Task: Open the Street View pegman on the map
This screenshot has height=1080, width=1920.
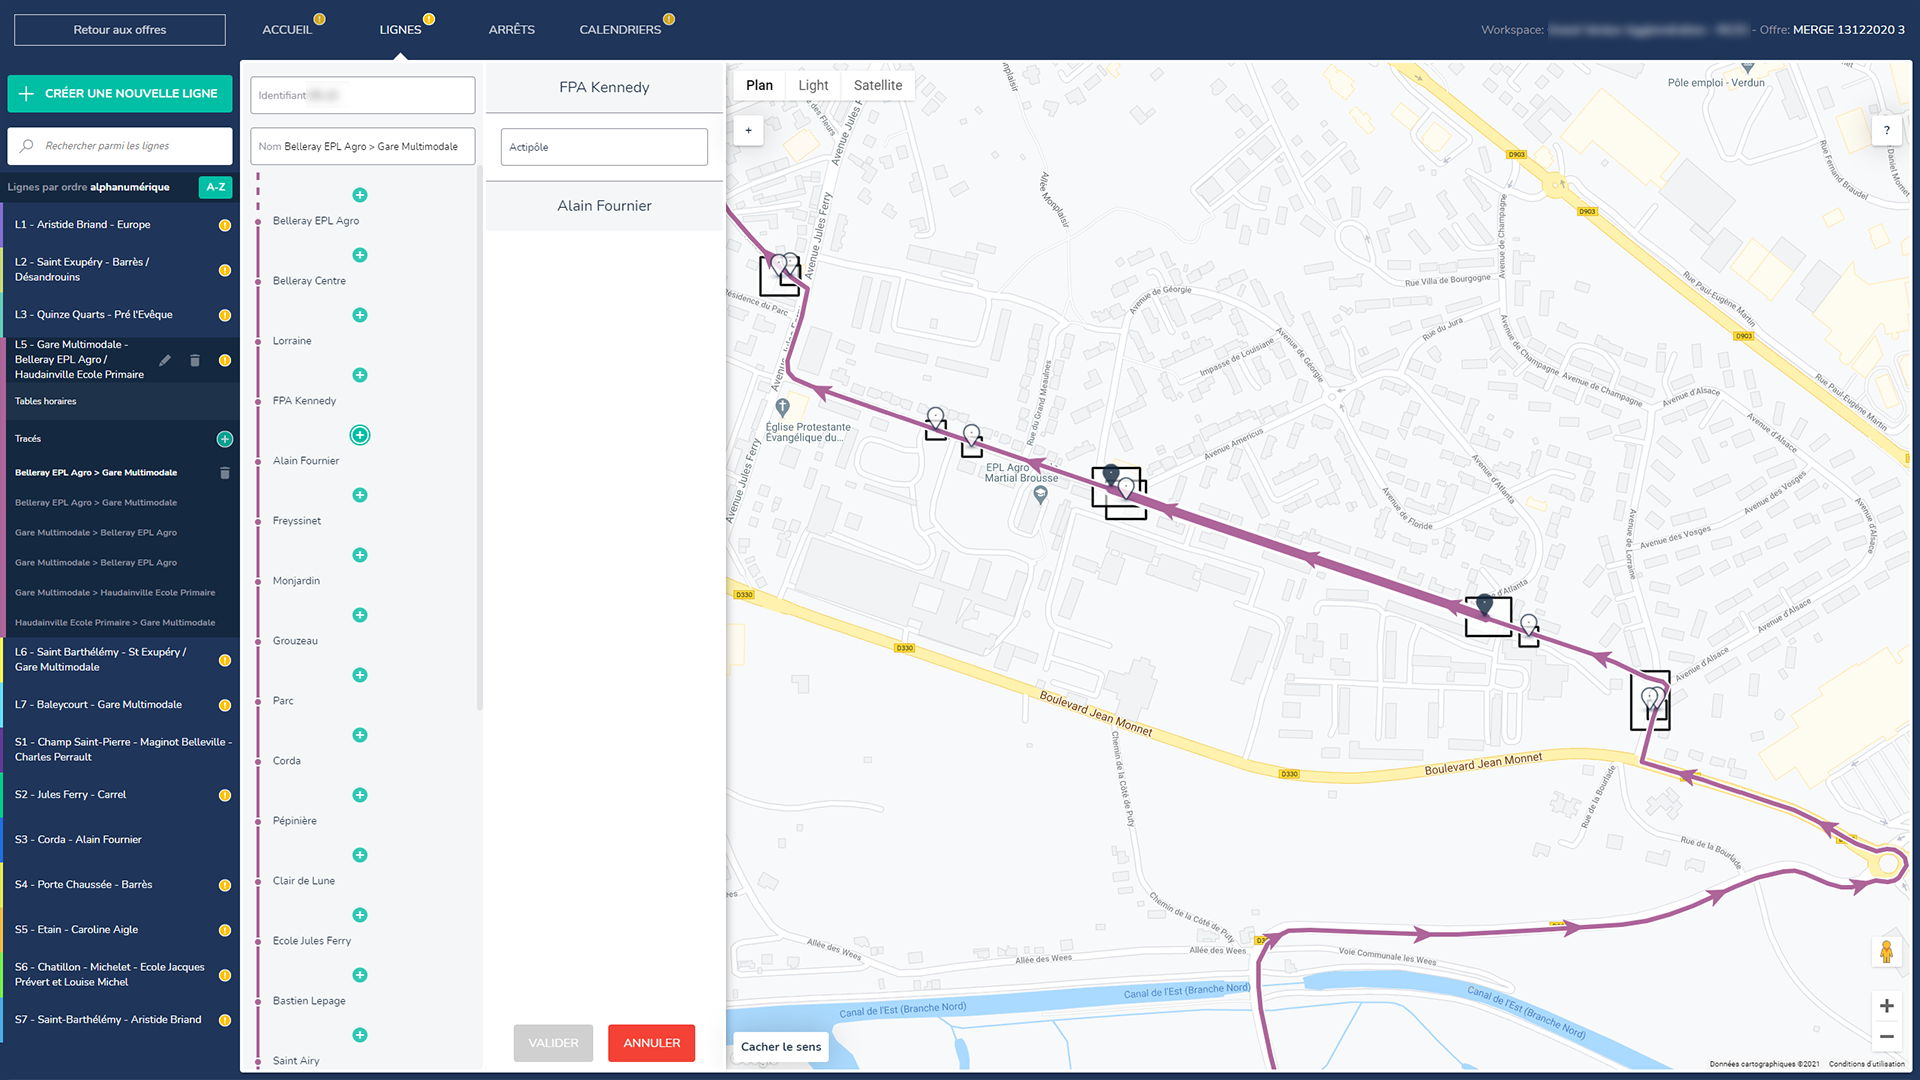Action: tap(1887, 951)
